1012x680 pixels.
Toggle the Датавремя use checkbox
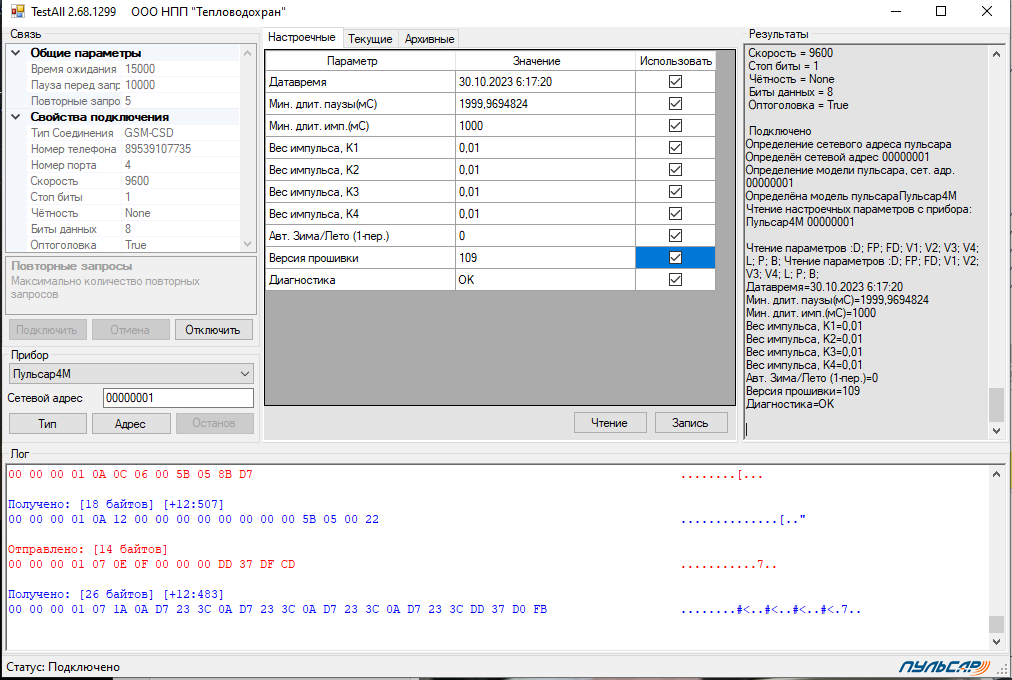point(675,82)
